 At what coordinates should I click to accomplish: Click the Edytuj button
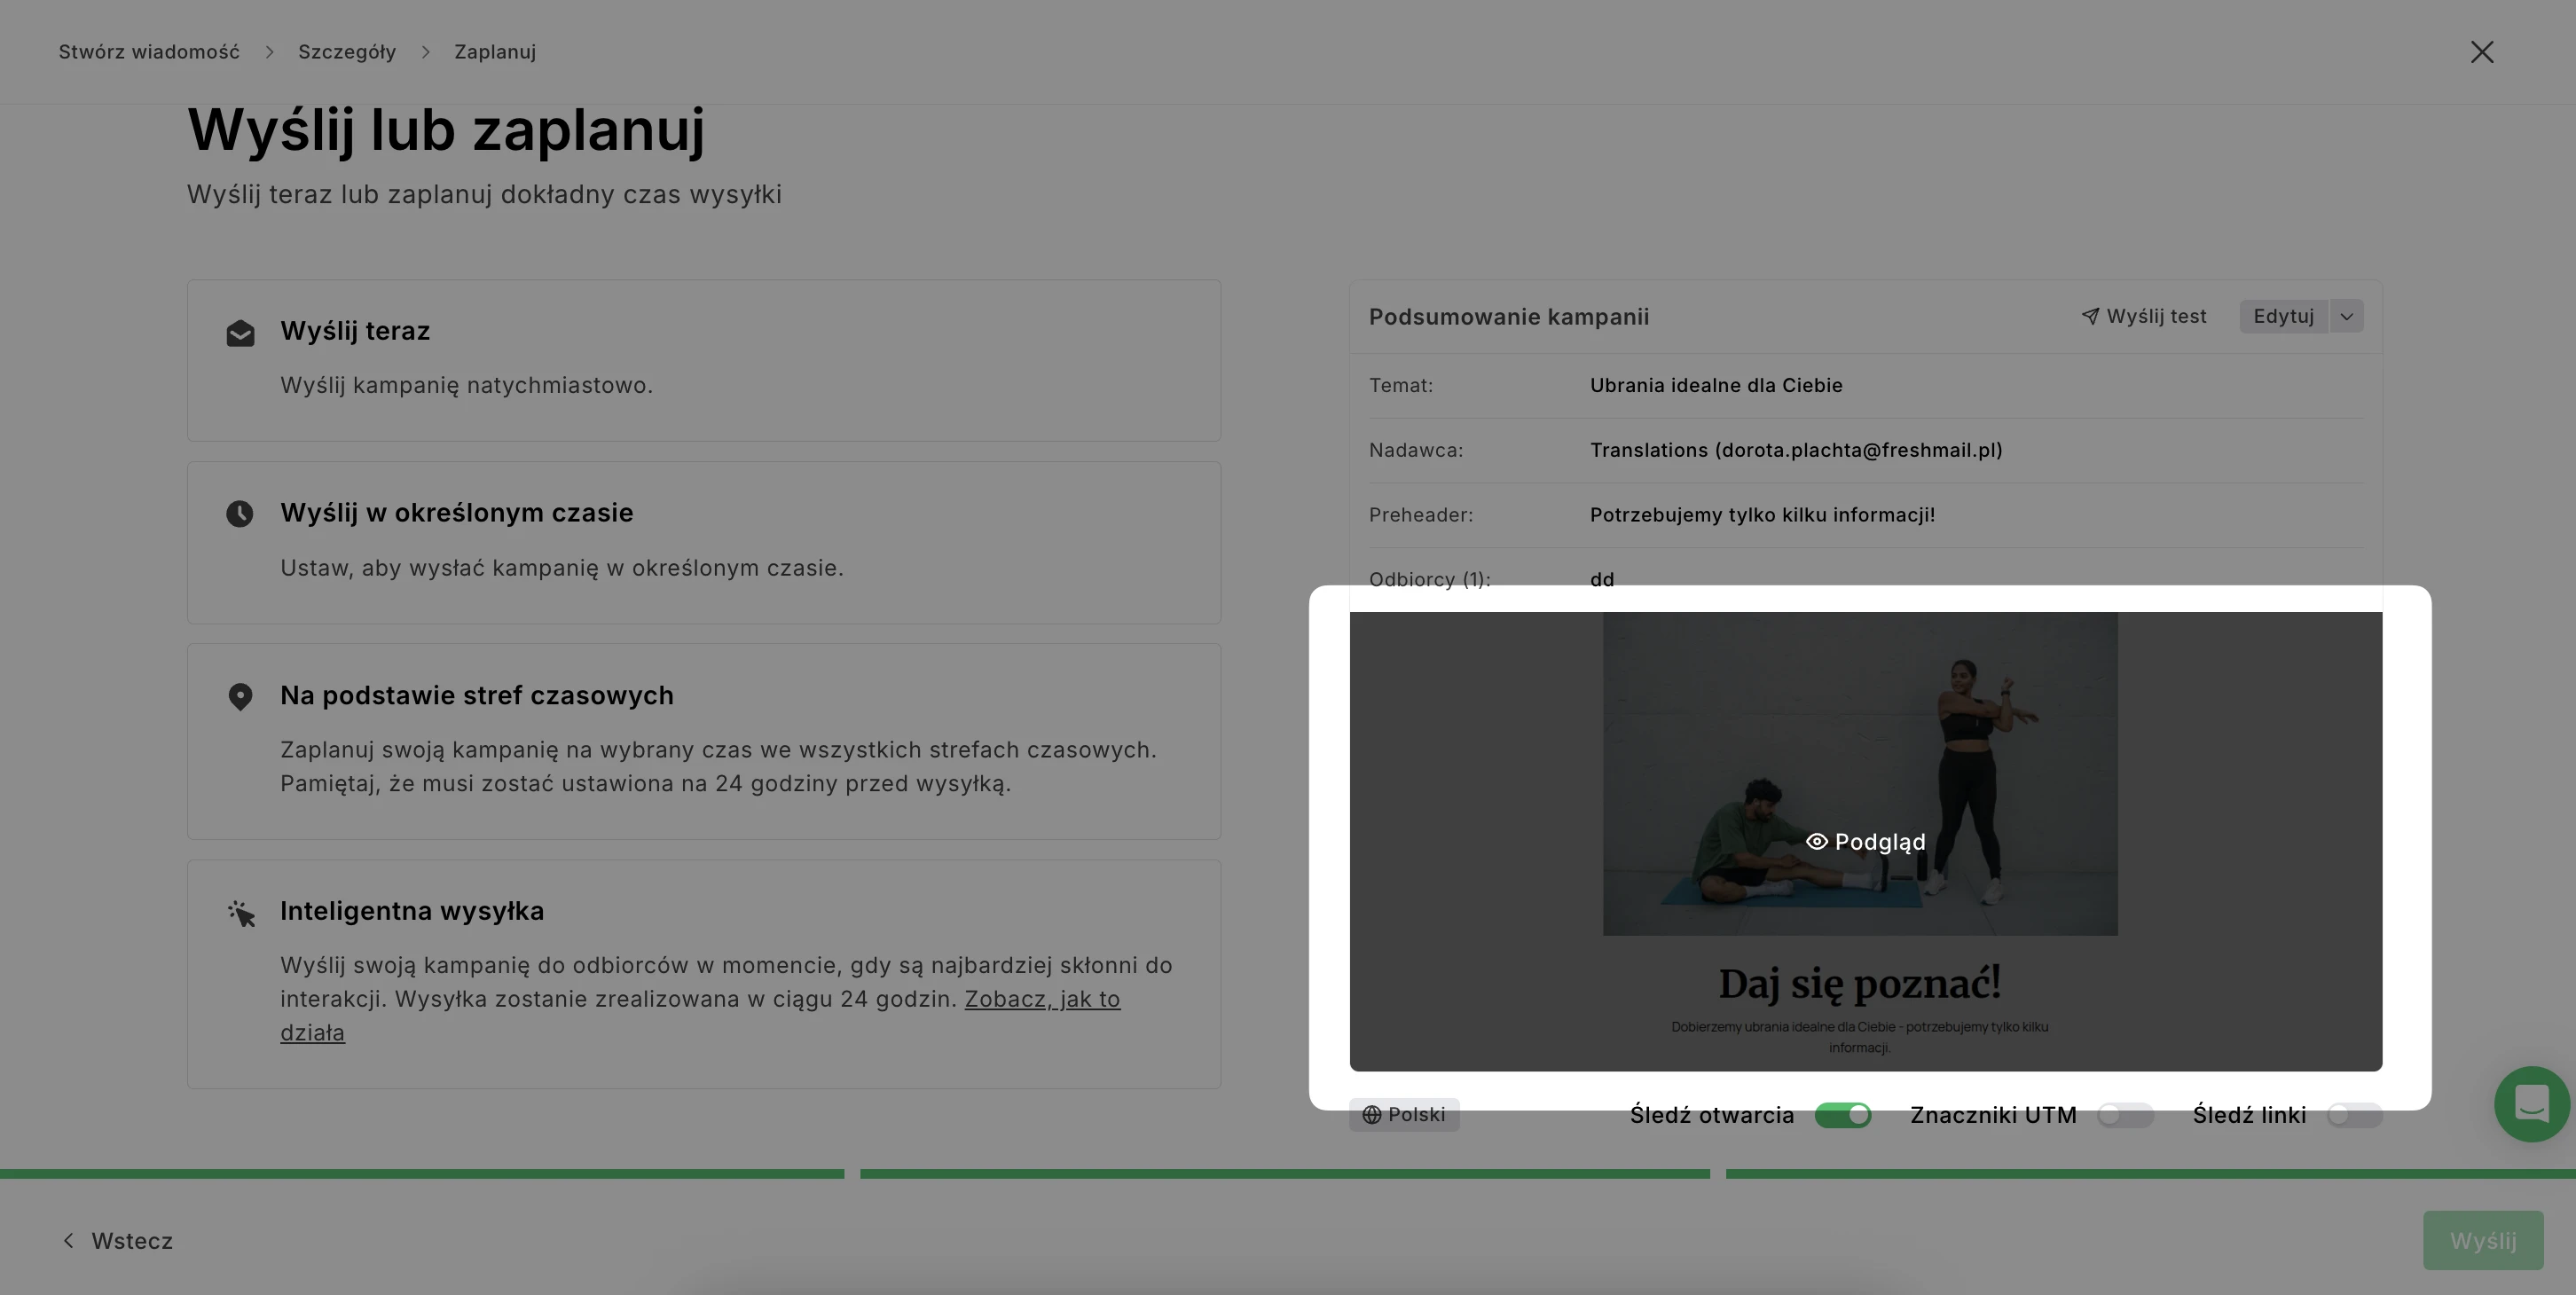(2284, 316)
